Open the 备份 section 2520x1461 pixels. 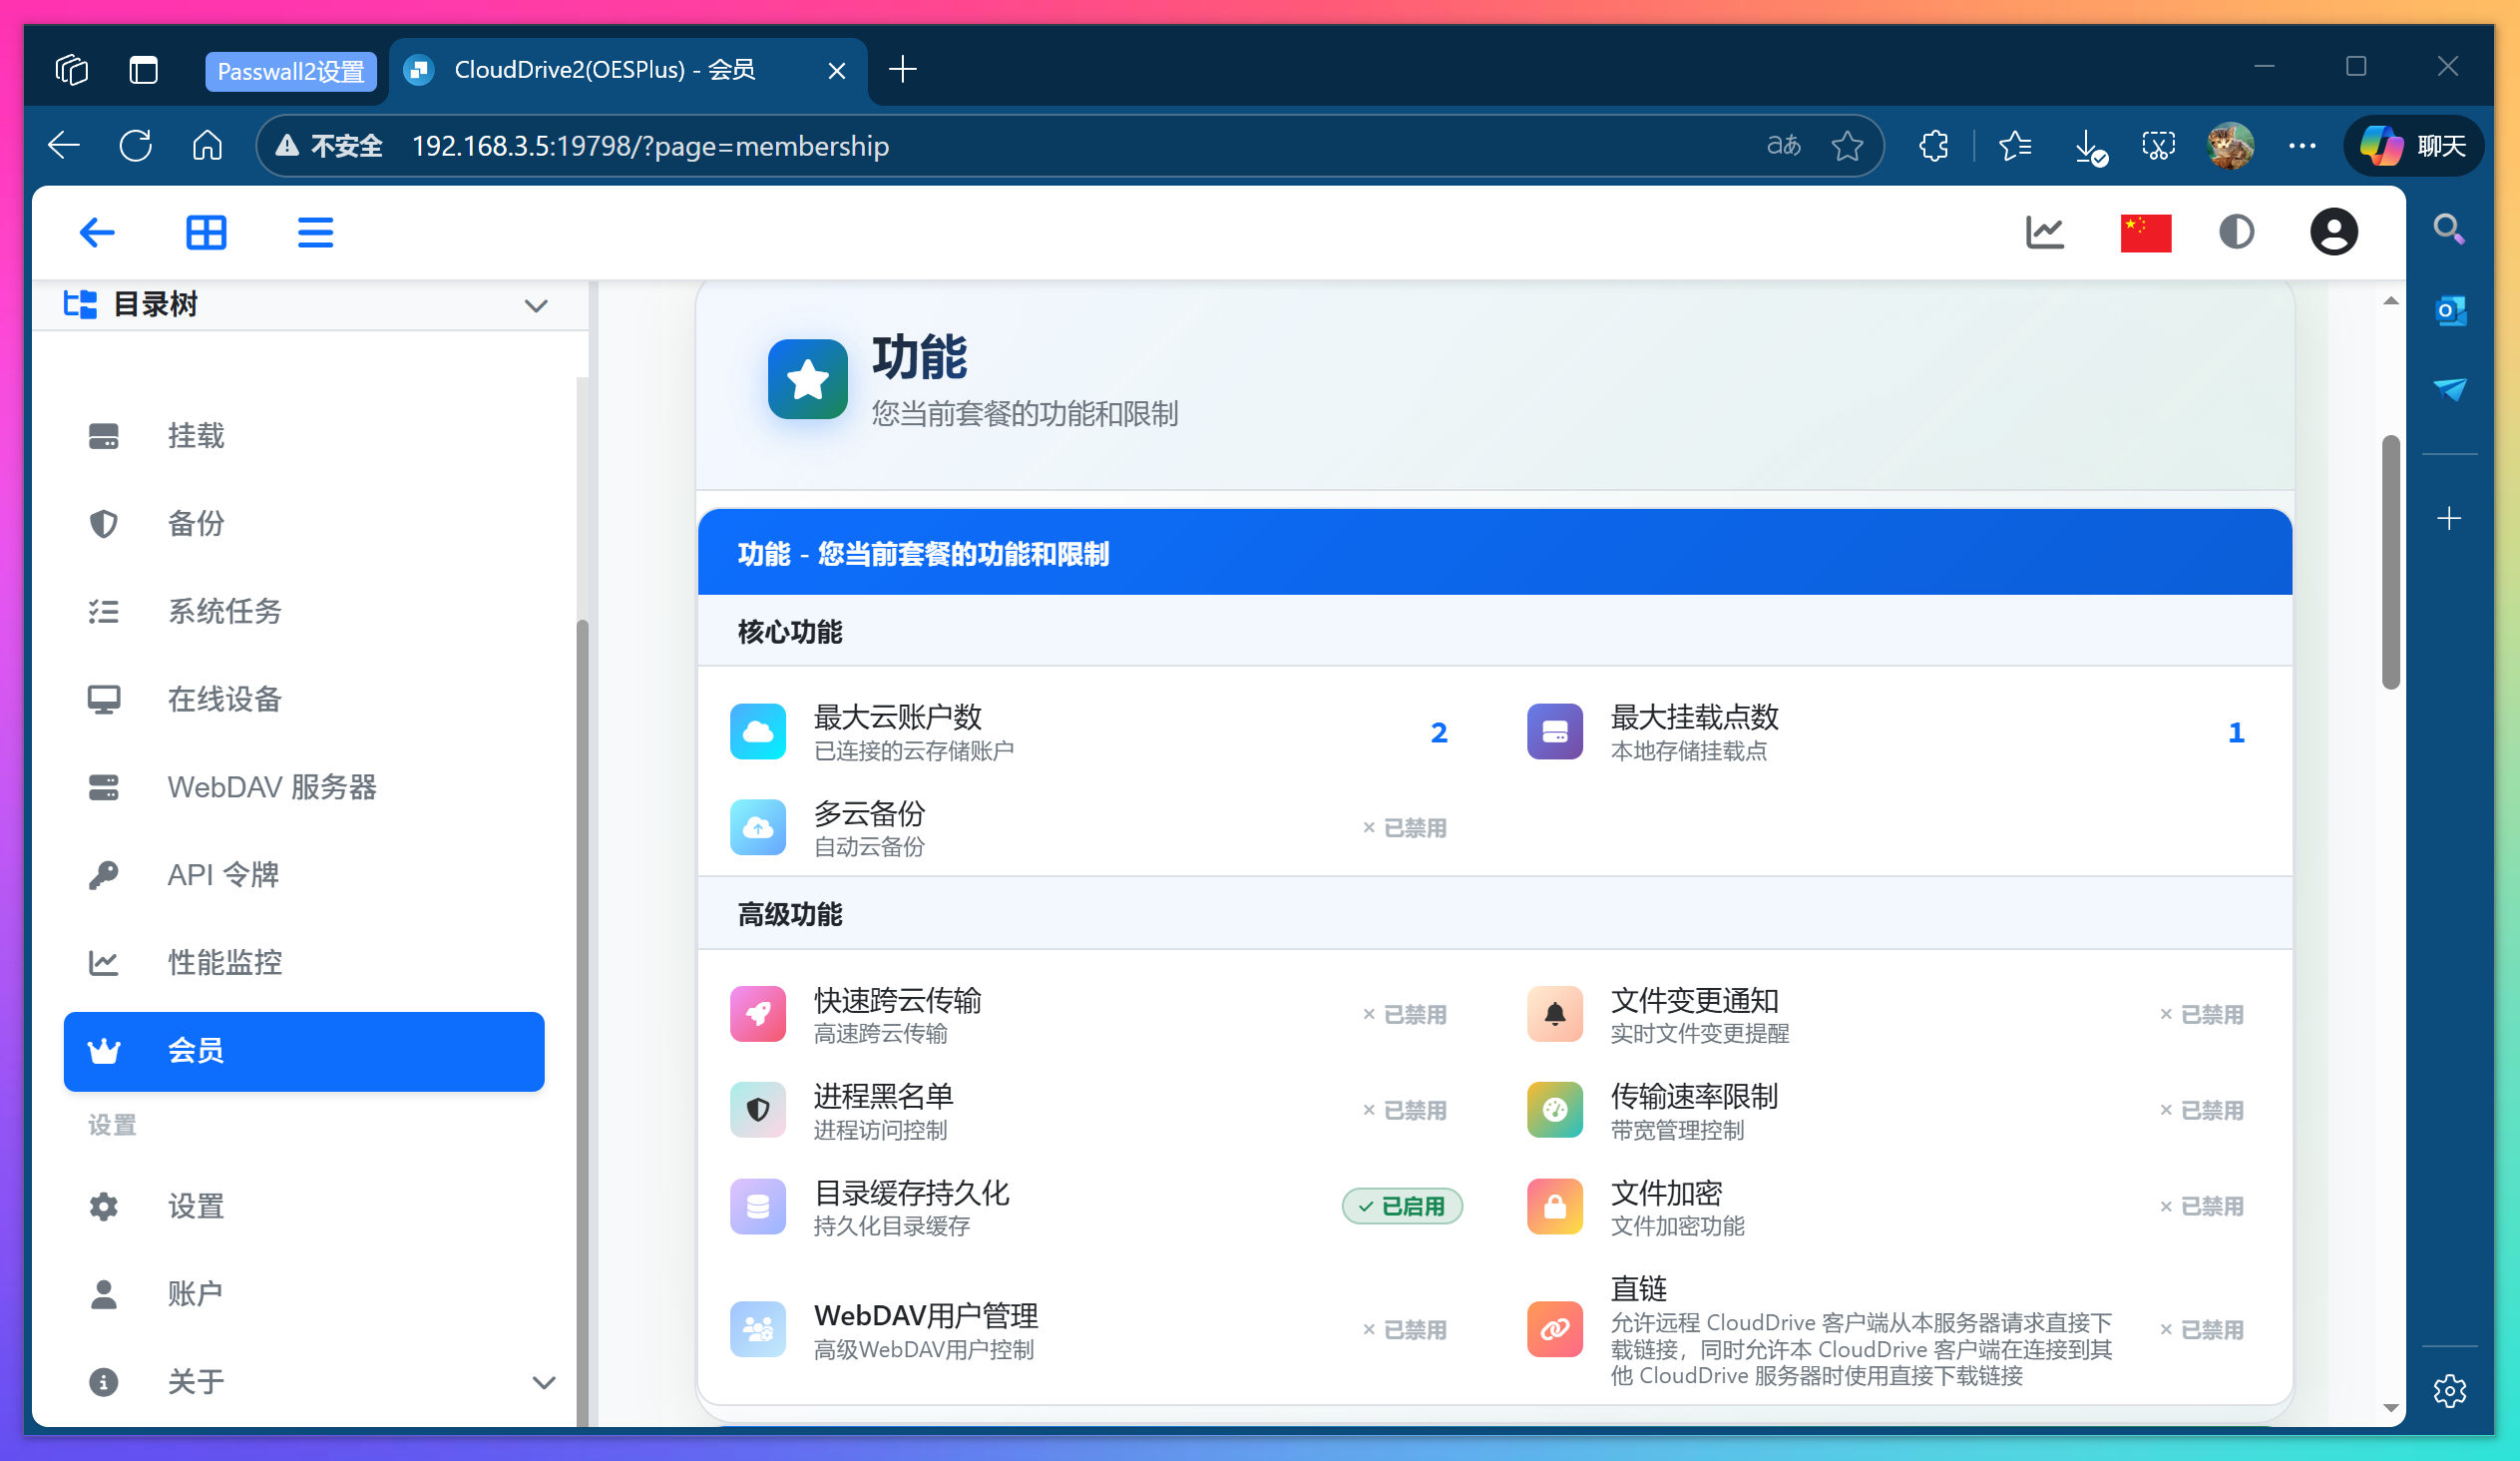196,523
